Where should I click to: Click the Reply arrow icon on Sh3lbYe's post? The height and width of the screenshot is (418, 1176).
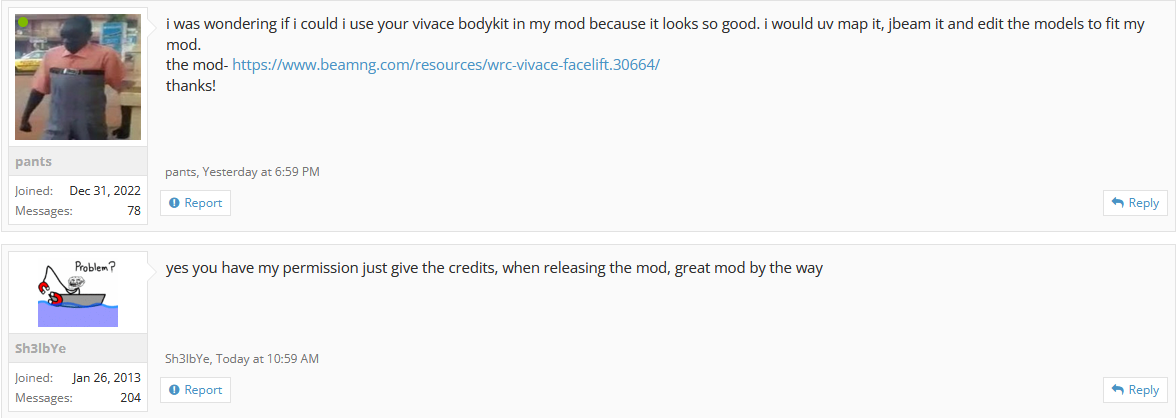click(x=1118, y=389)
